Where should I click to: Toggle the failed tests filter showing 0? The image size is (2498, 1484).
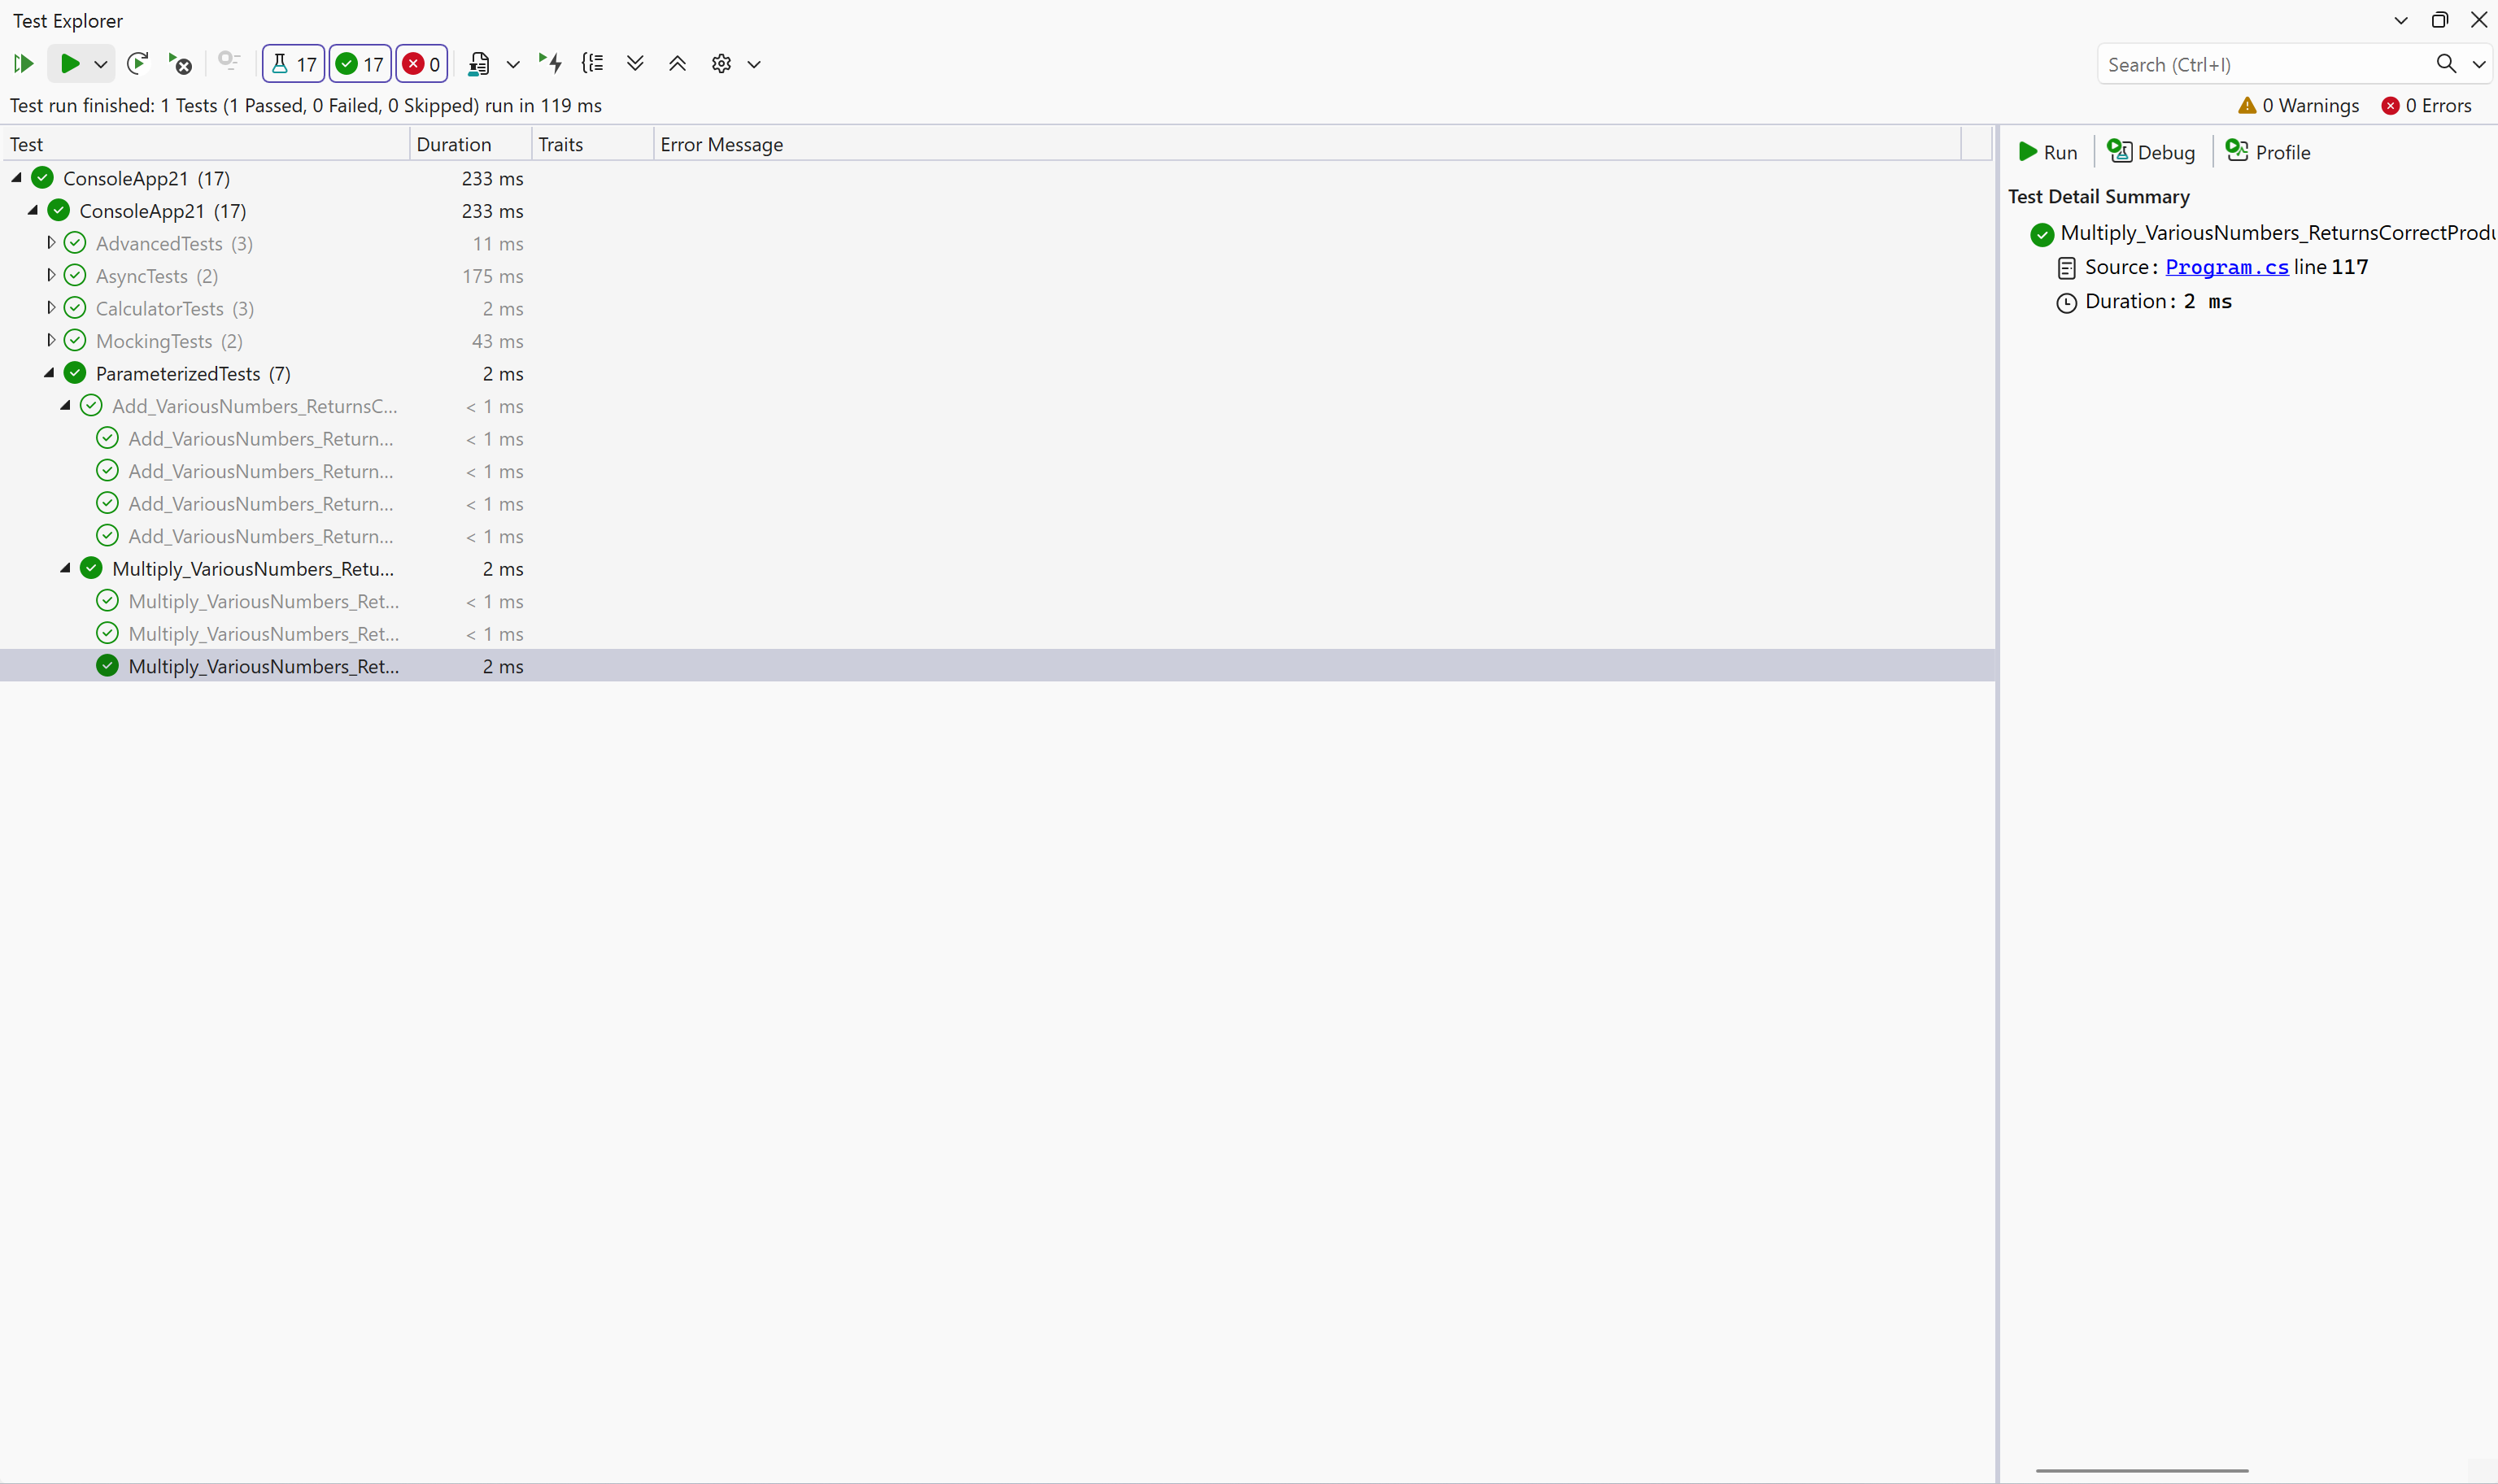click(422, 64)
